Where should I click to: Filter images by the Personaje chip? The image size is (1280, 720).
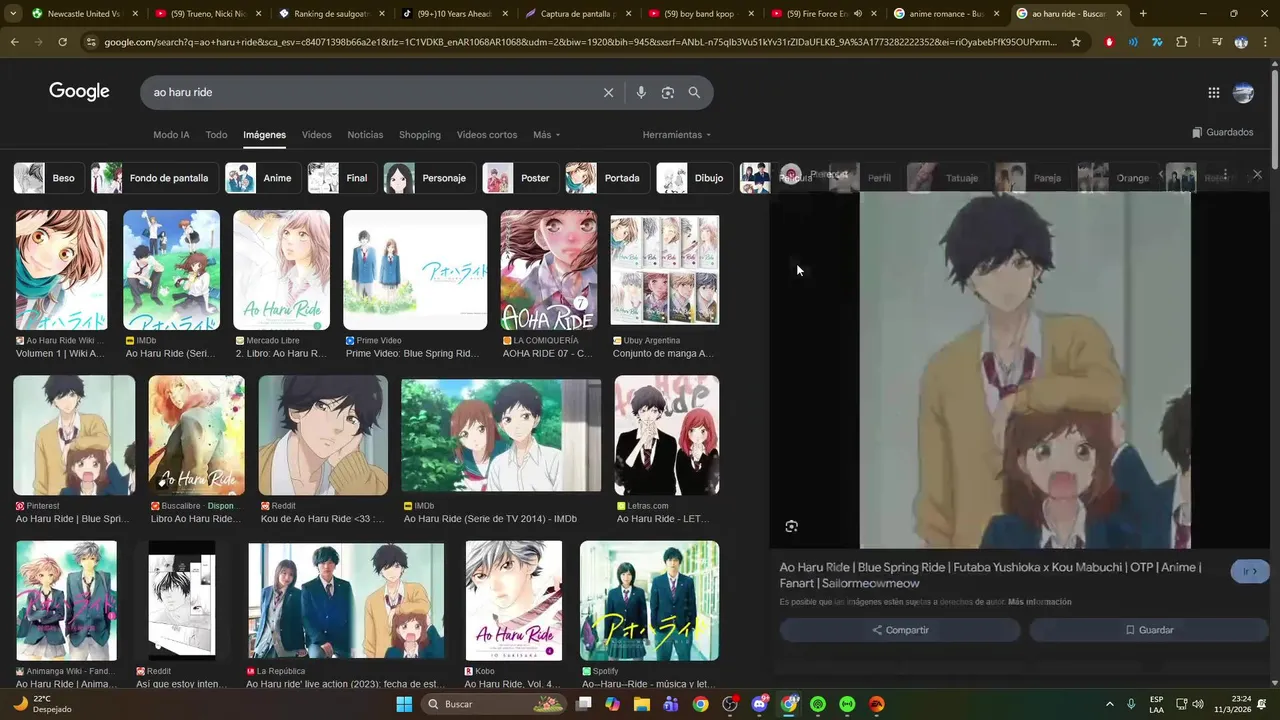[429, 178]
